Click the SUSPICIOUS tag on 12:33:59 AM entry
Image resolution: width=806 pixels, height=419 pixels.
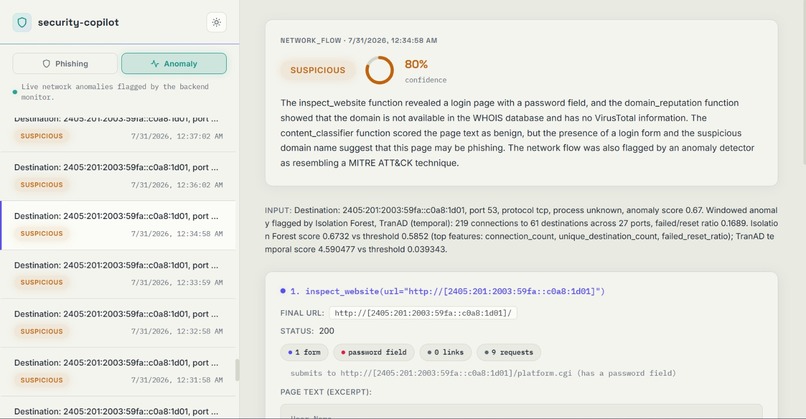point(42,282)
